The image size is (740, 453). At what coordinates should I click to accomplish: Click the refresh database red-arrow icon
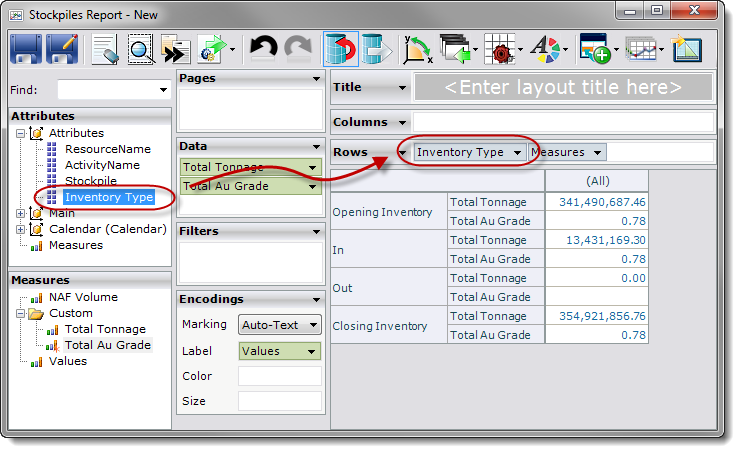click(341, 49)
